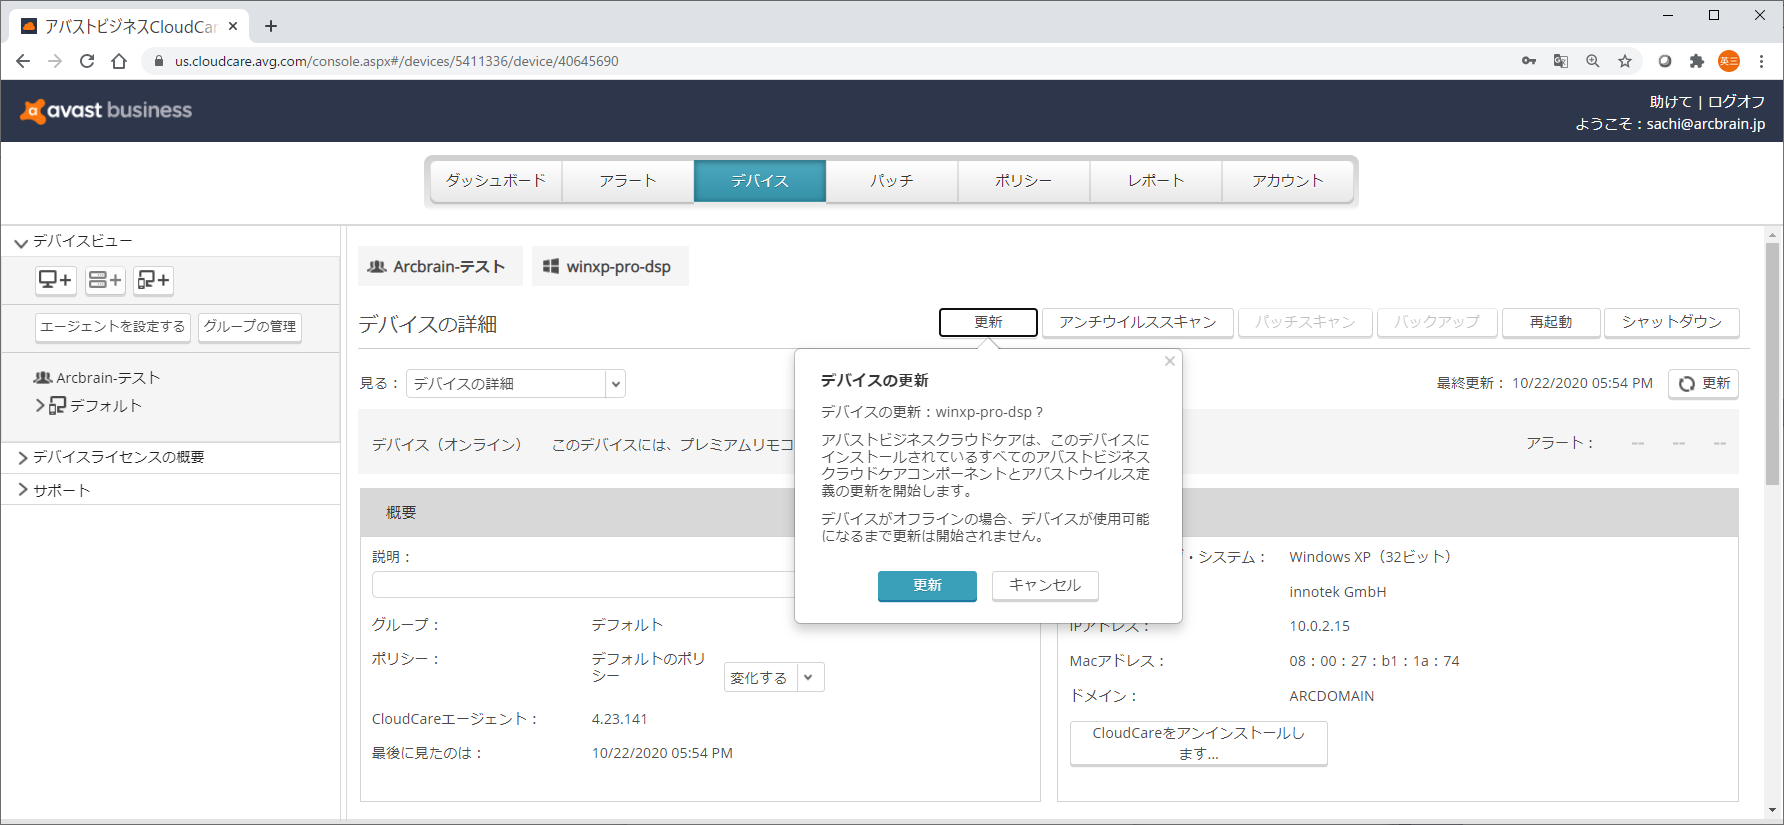
Task: Click the Mac address value 08:00:27:b1:1a:74
Action: tap(1374, 661)
